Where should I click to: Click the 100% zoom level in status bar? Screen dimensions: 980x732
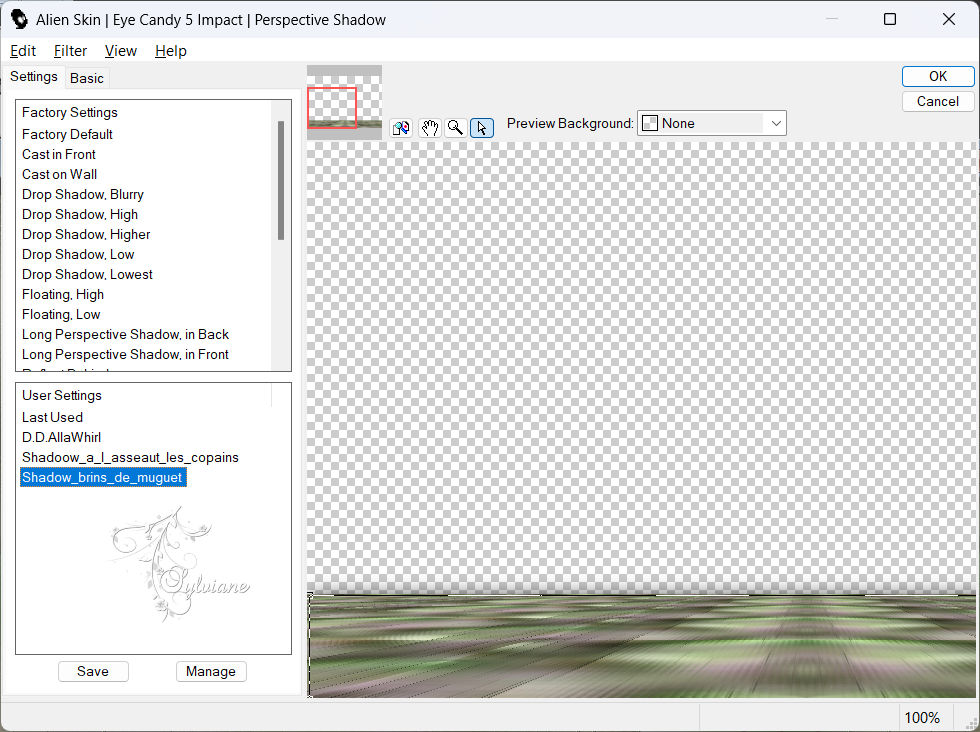coord(922,718)
